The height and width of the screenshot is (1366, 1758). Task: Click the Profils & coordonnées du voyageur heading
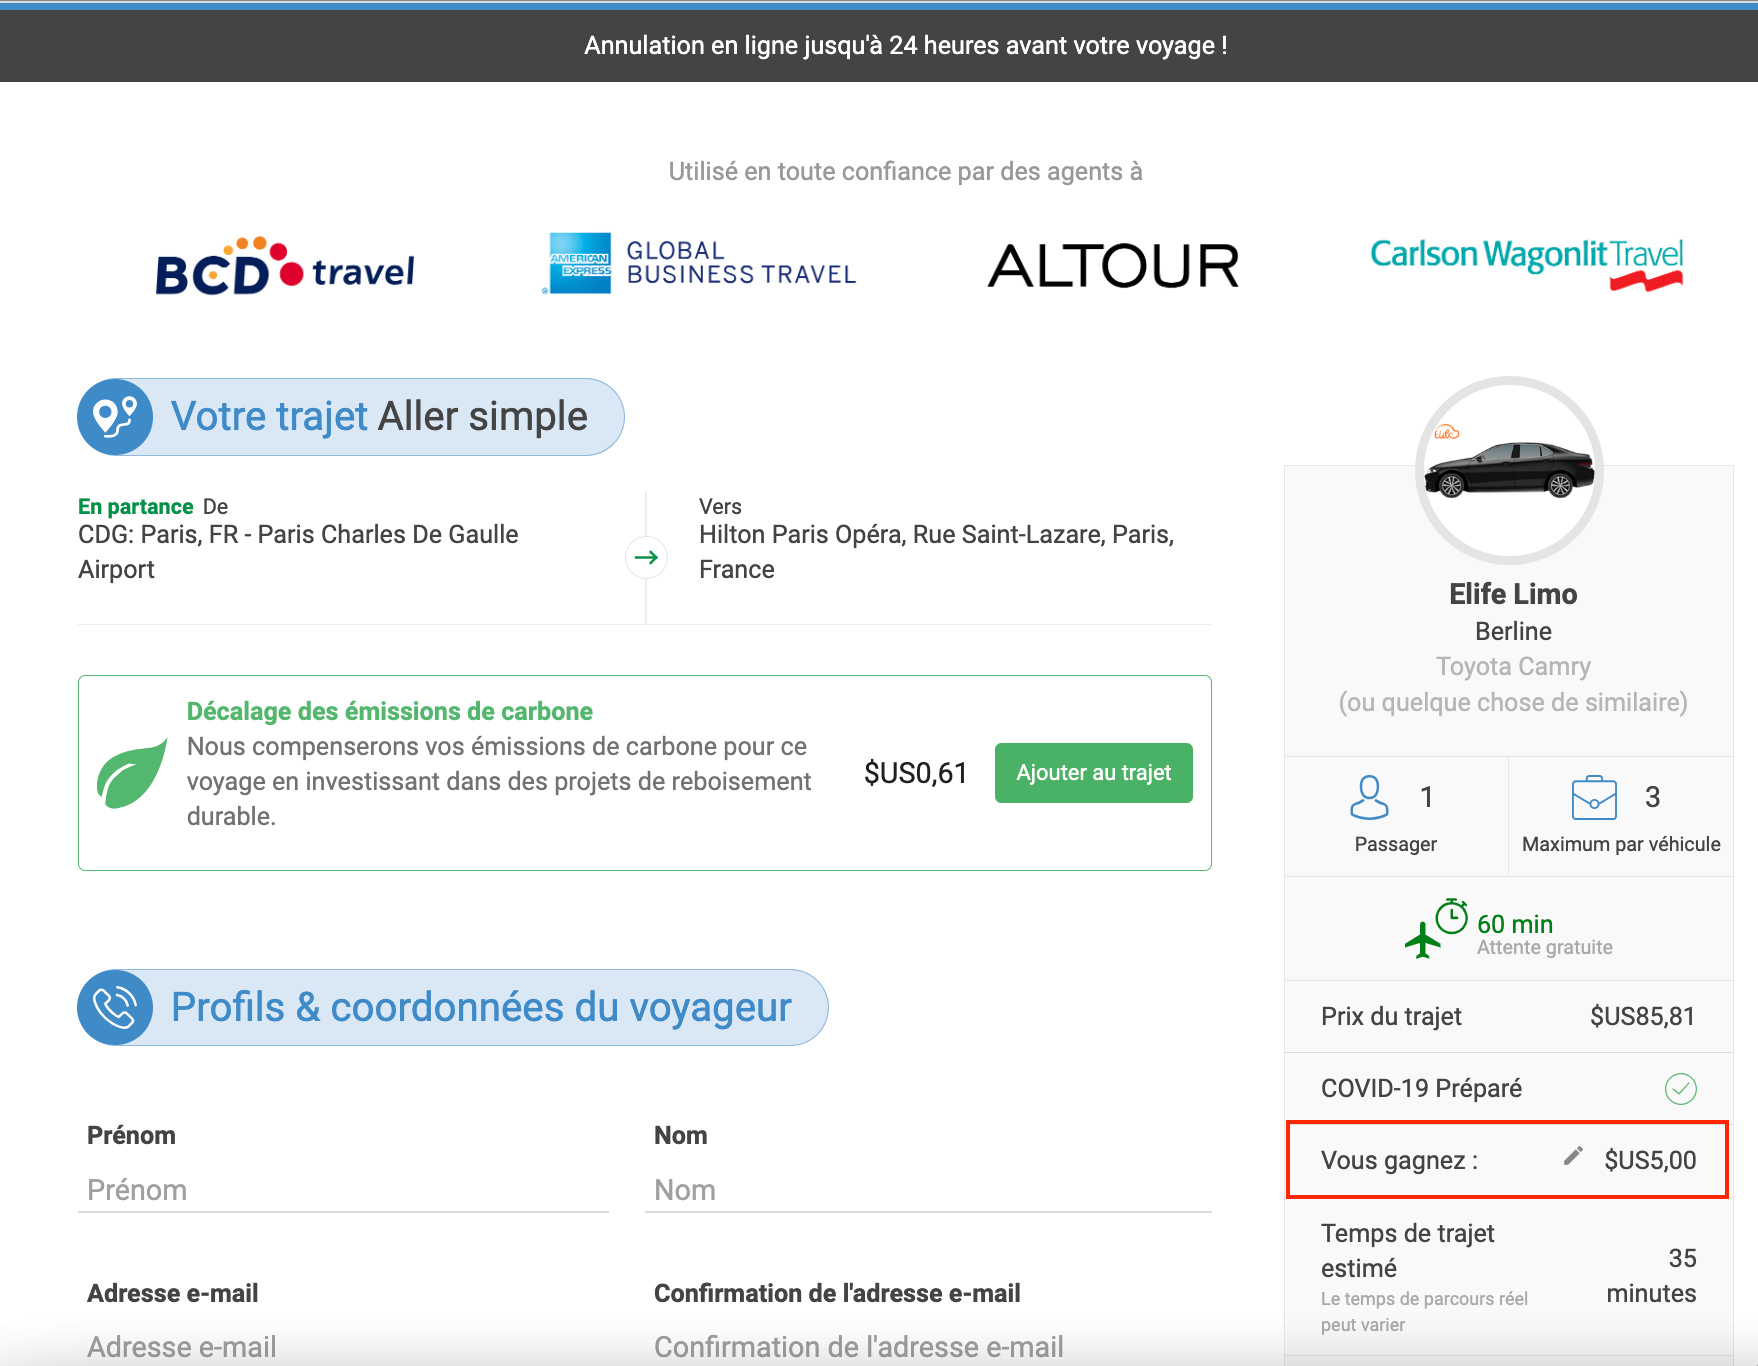click(x=481, y=1007)
